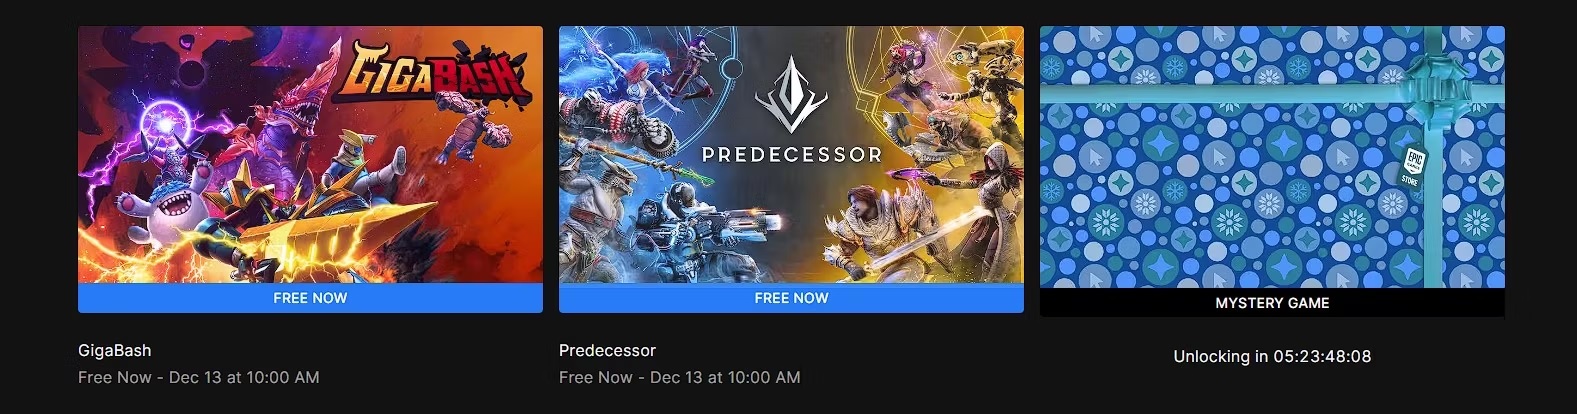Open the Predecessor title link
This screenshot has height=414, width=1577.
point(607,350)
